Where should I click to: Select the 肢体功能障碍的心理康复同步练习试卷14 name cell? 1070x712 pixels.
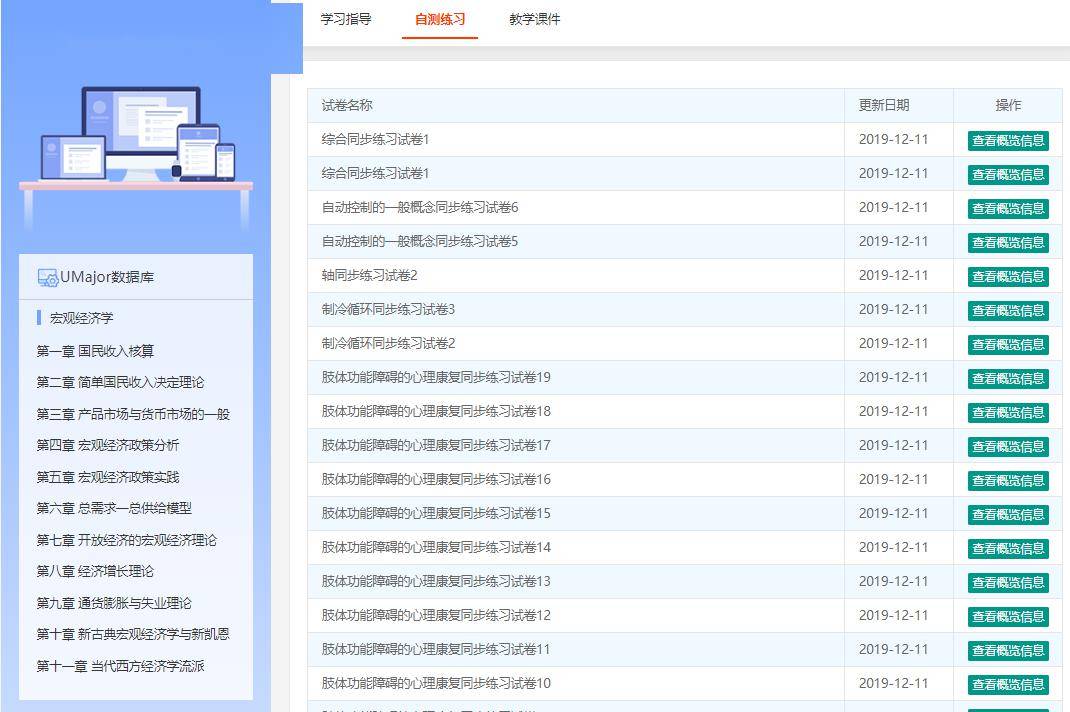[576, 547]
